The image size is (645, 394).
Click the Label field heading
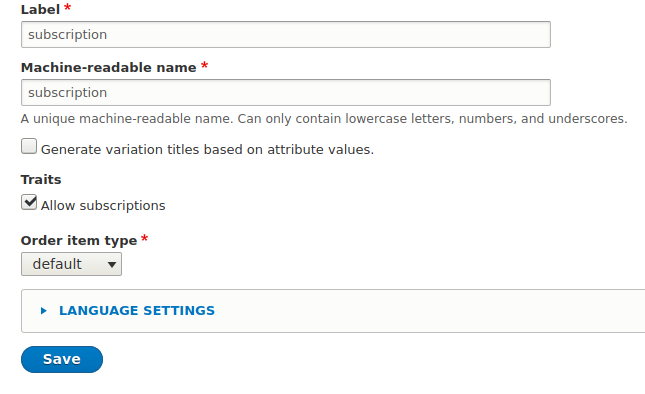tap(40, 9)
